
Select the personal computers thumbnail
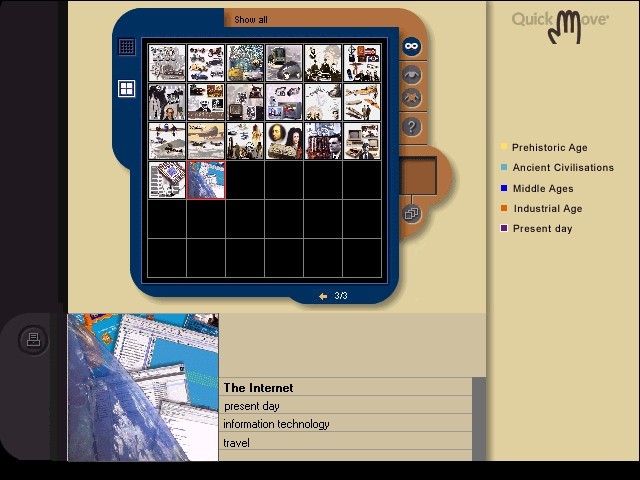(362, 141)
